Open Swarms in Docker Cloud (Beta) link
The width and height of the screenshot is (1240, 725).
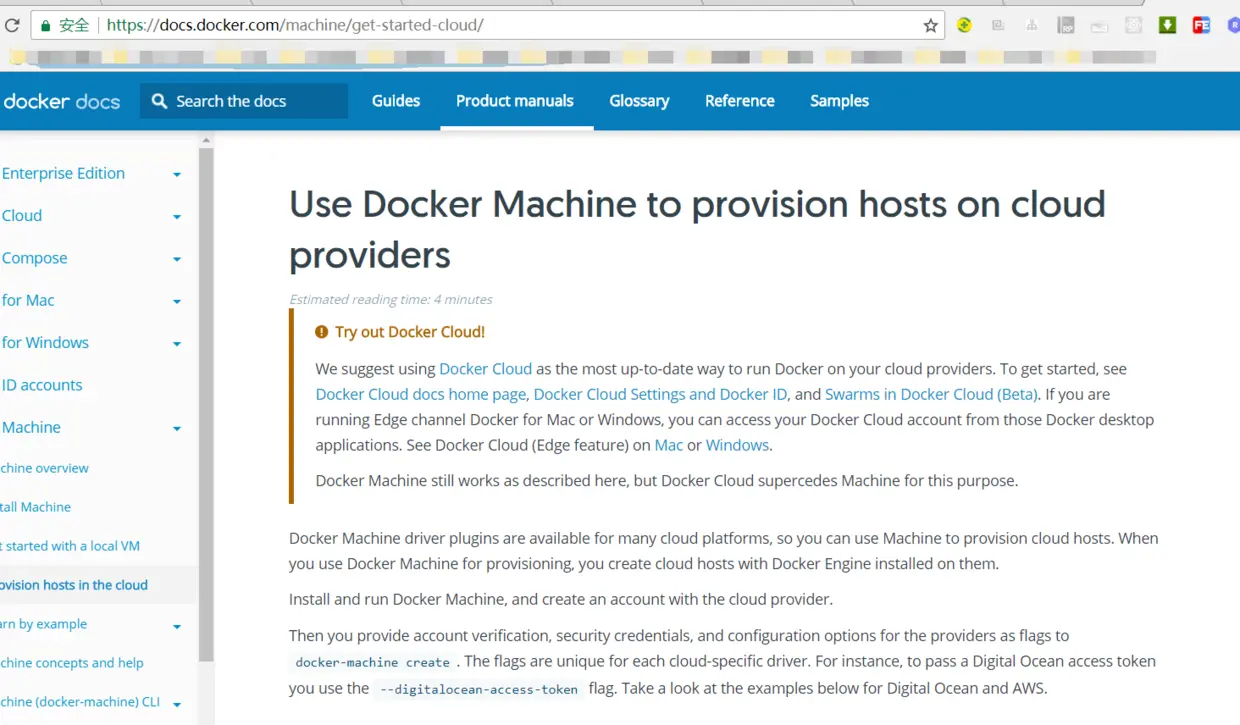[931, 394]
